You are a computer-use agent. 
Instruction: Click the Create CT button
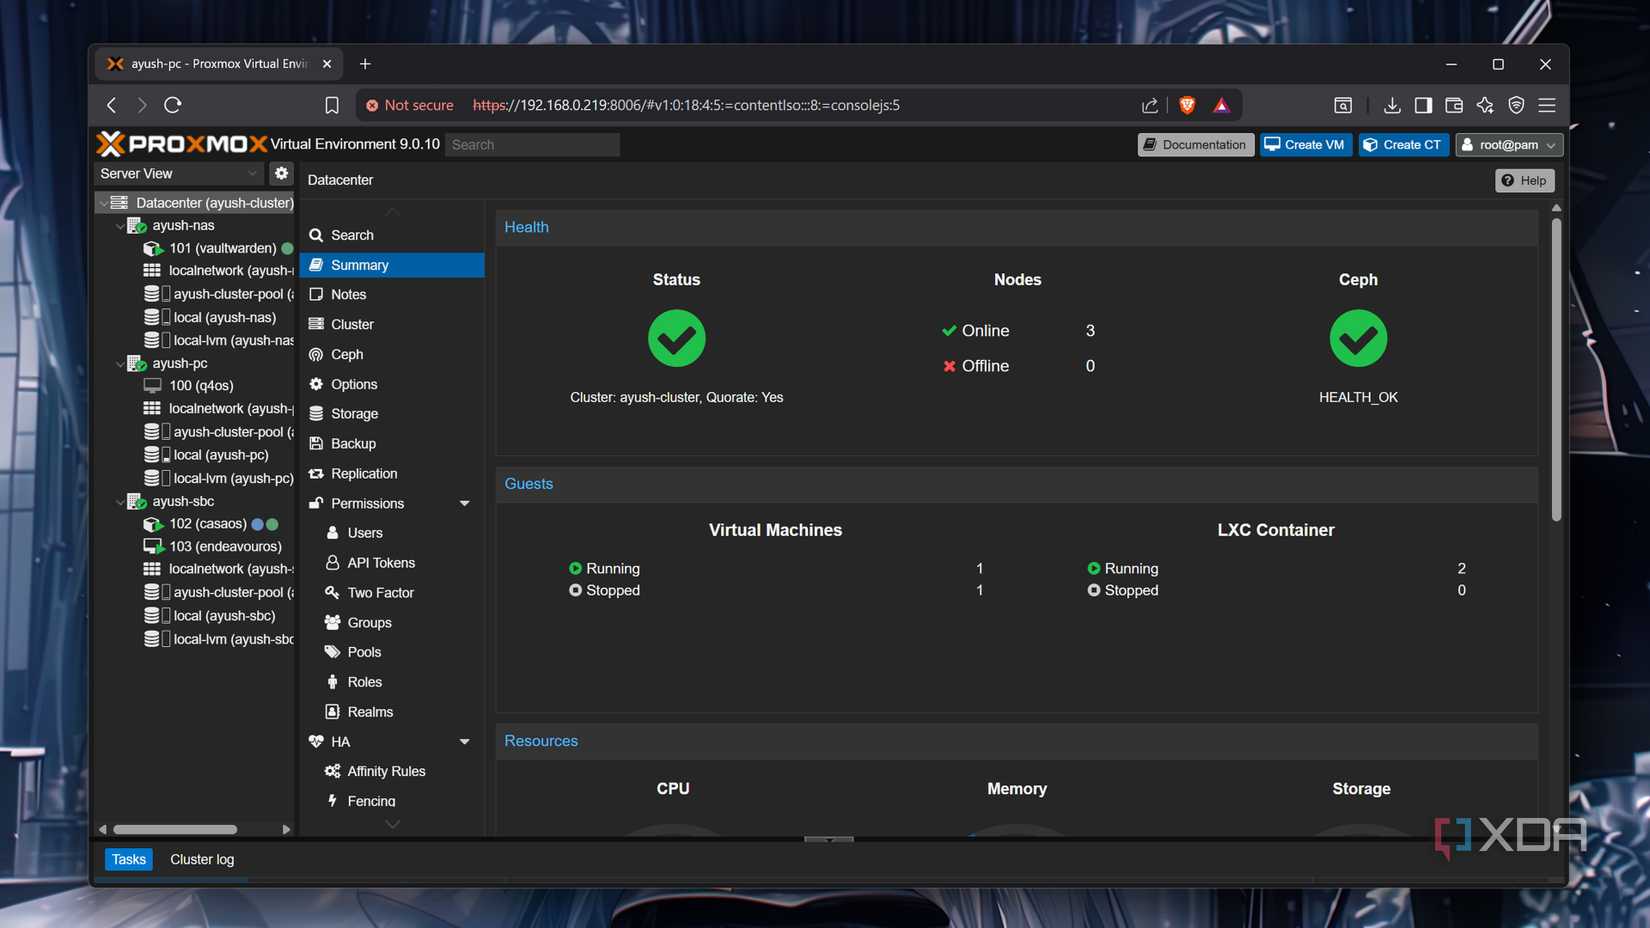(x=1403, y=145)
